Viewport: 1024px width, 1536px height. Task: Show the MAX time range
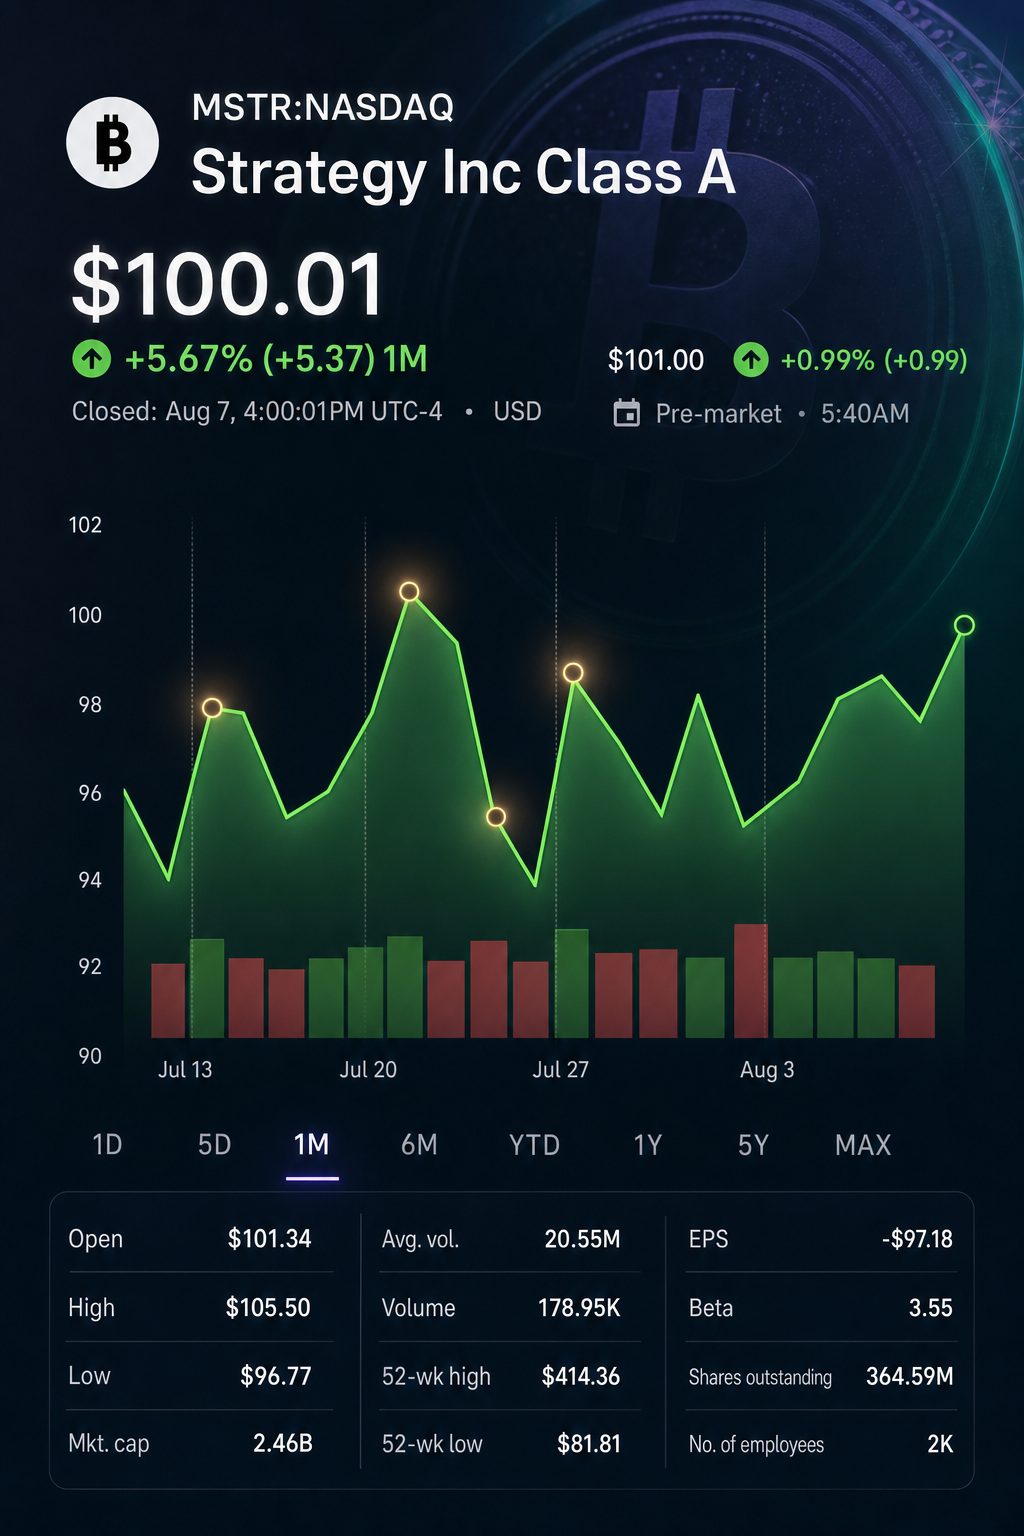(863, 1145)
